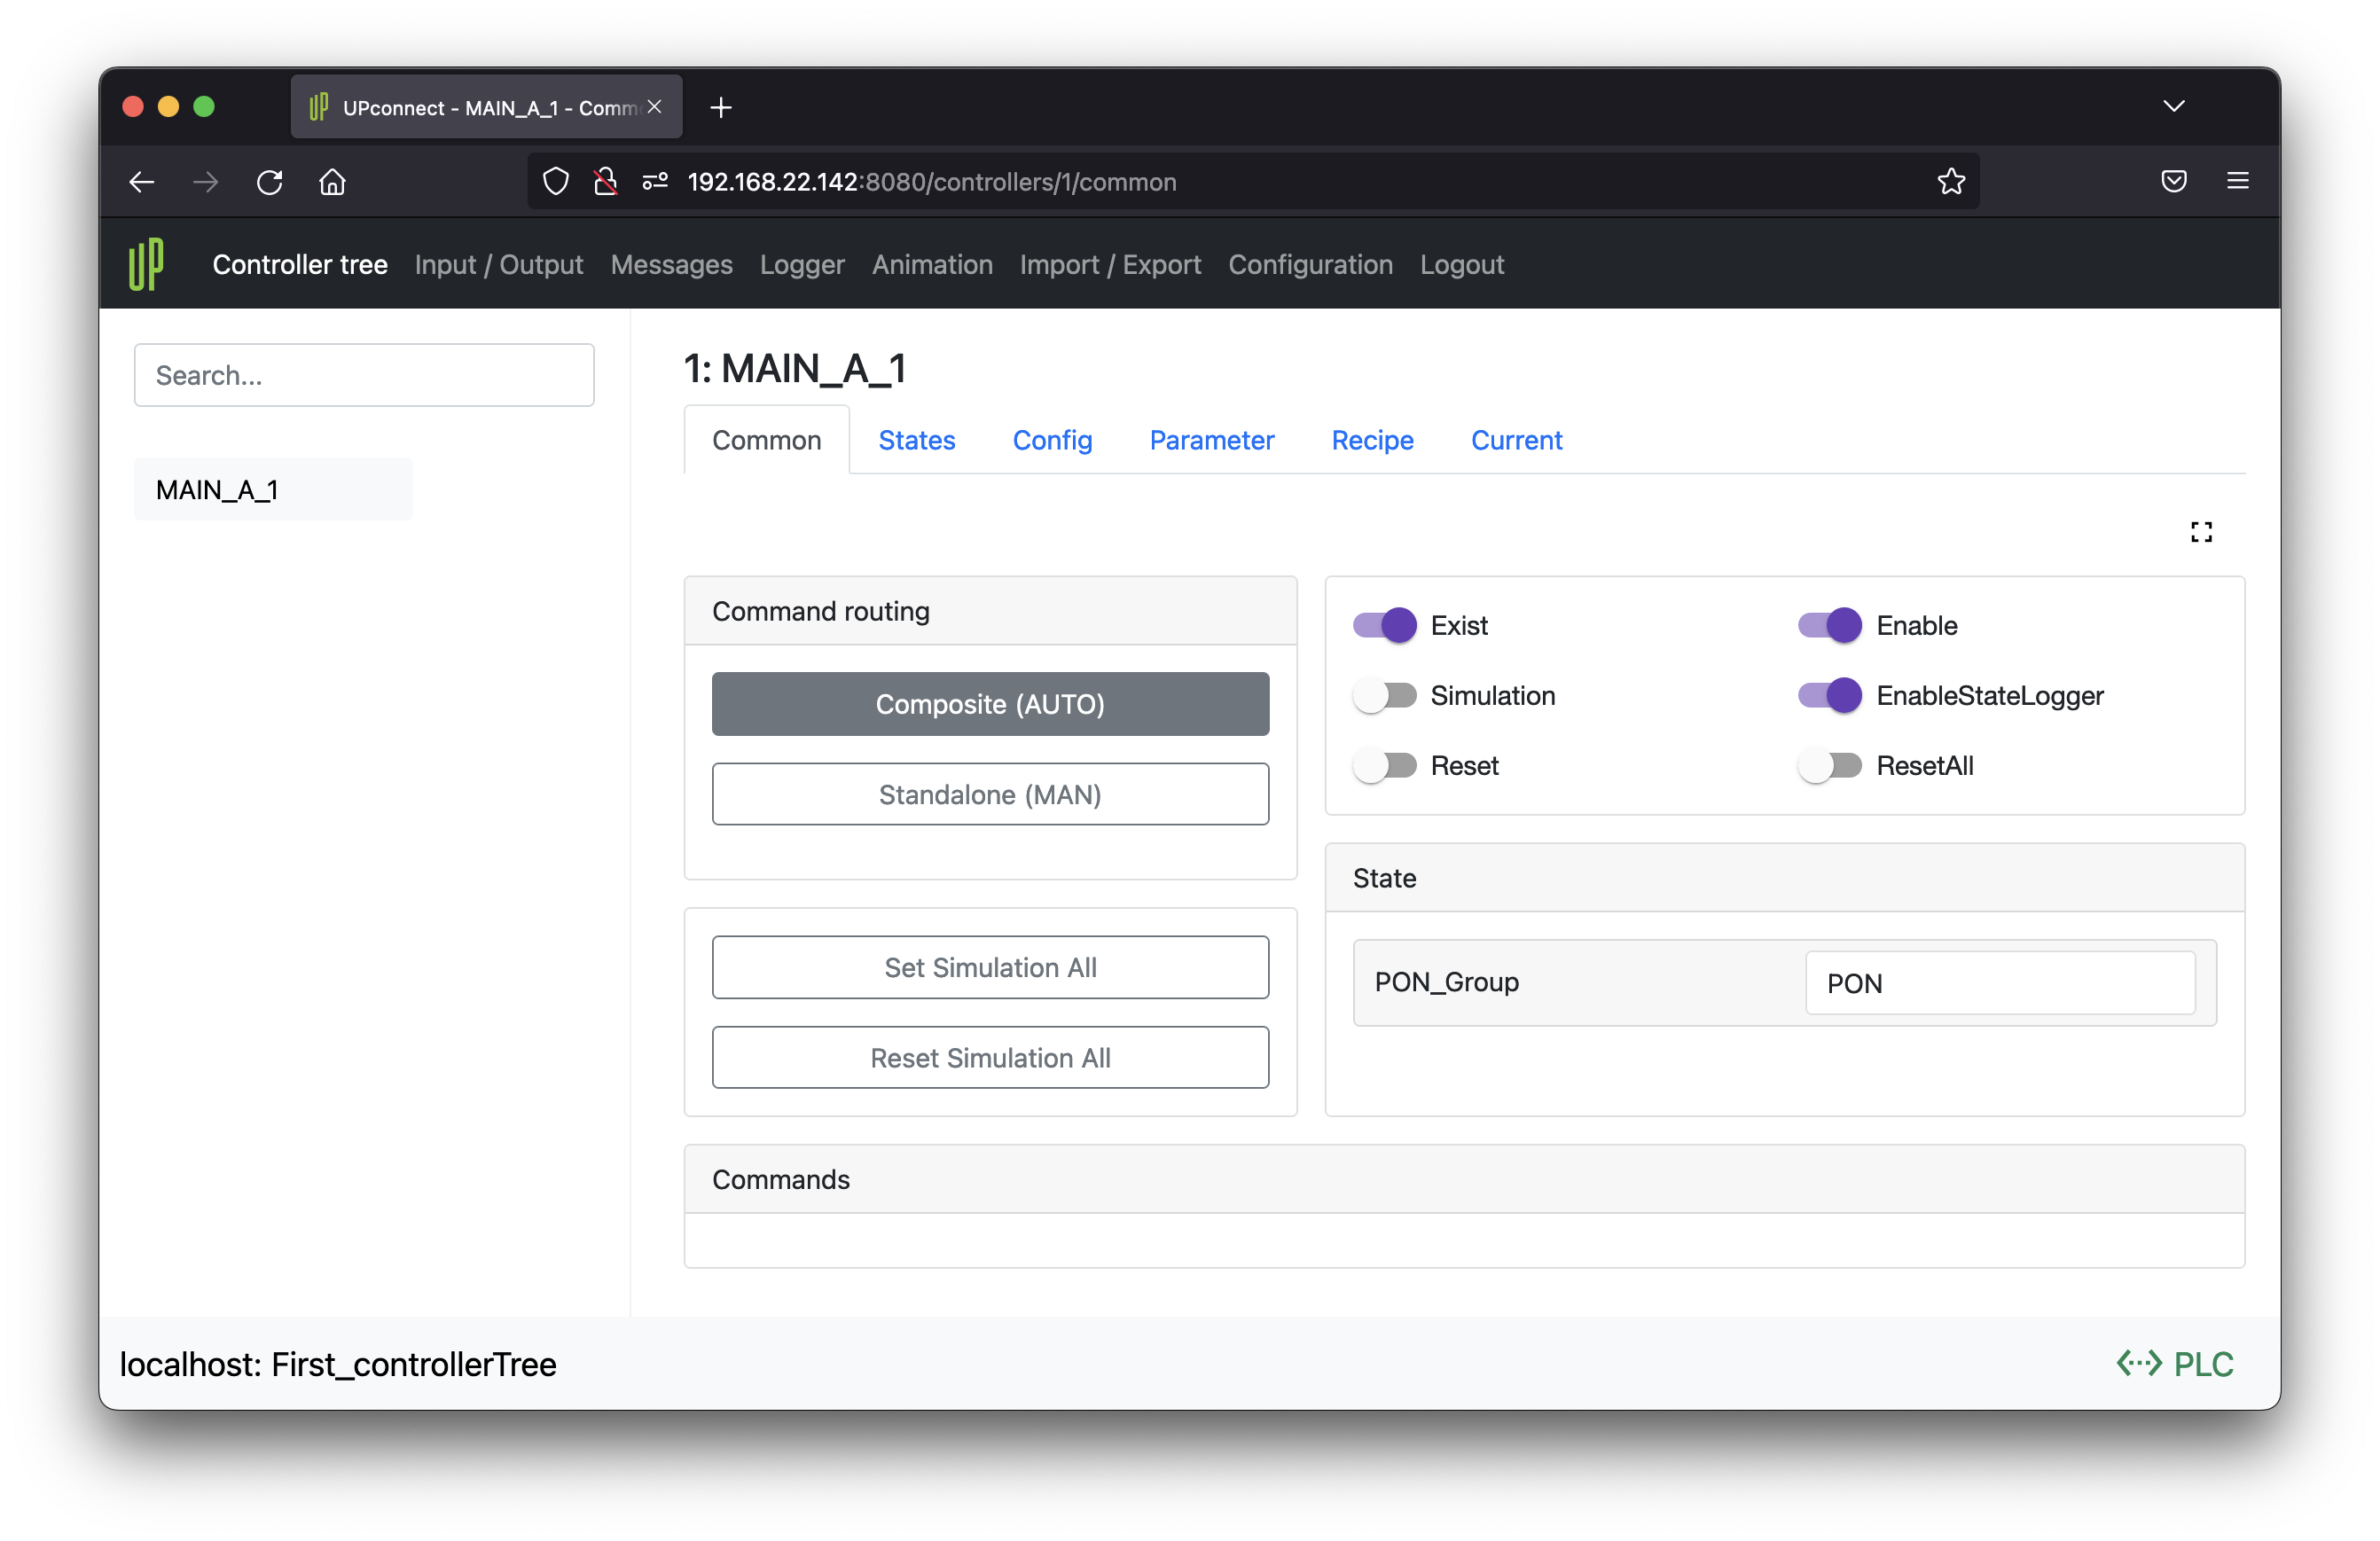Expand the tab list chevron dropdown

[2173, 106]
